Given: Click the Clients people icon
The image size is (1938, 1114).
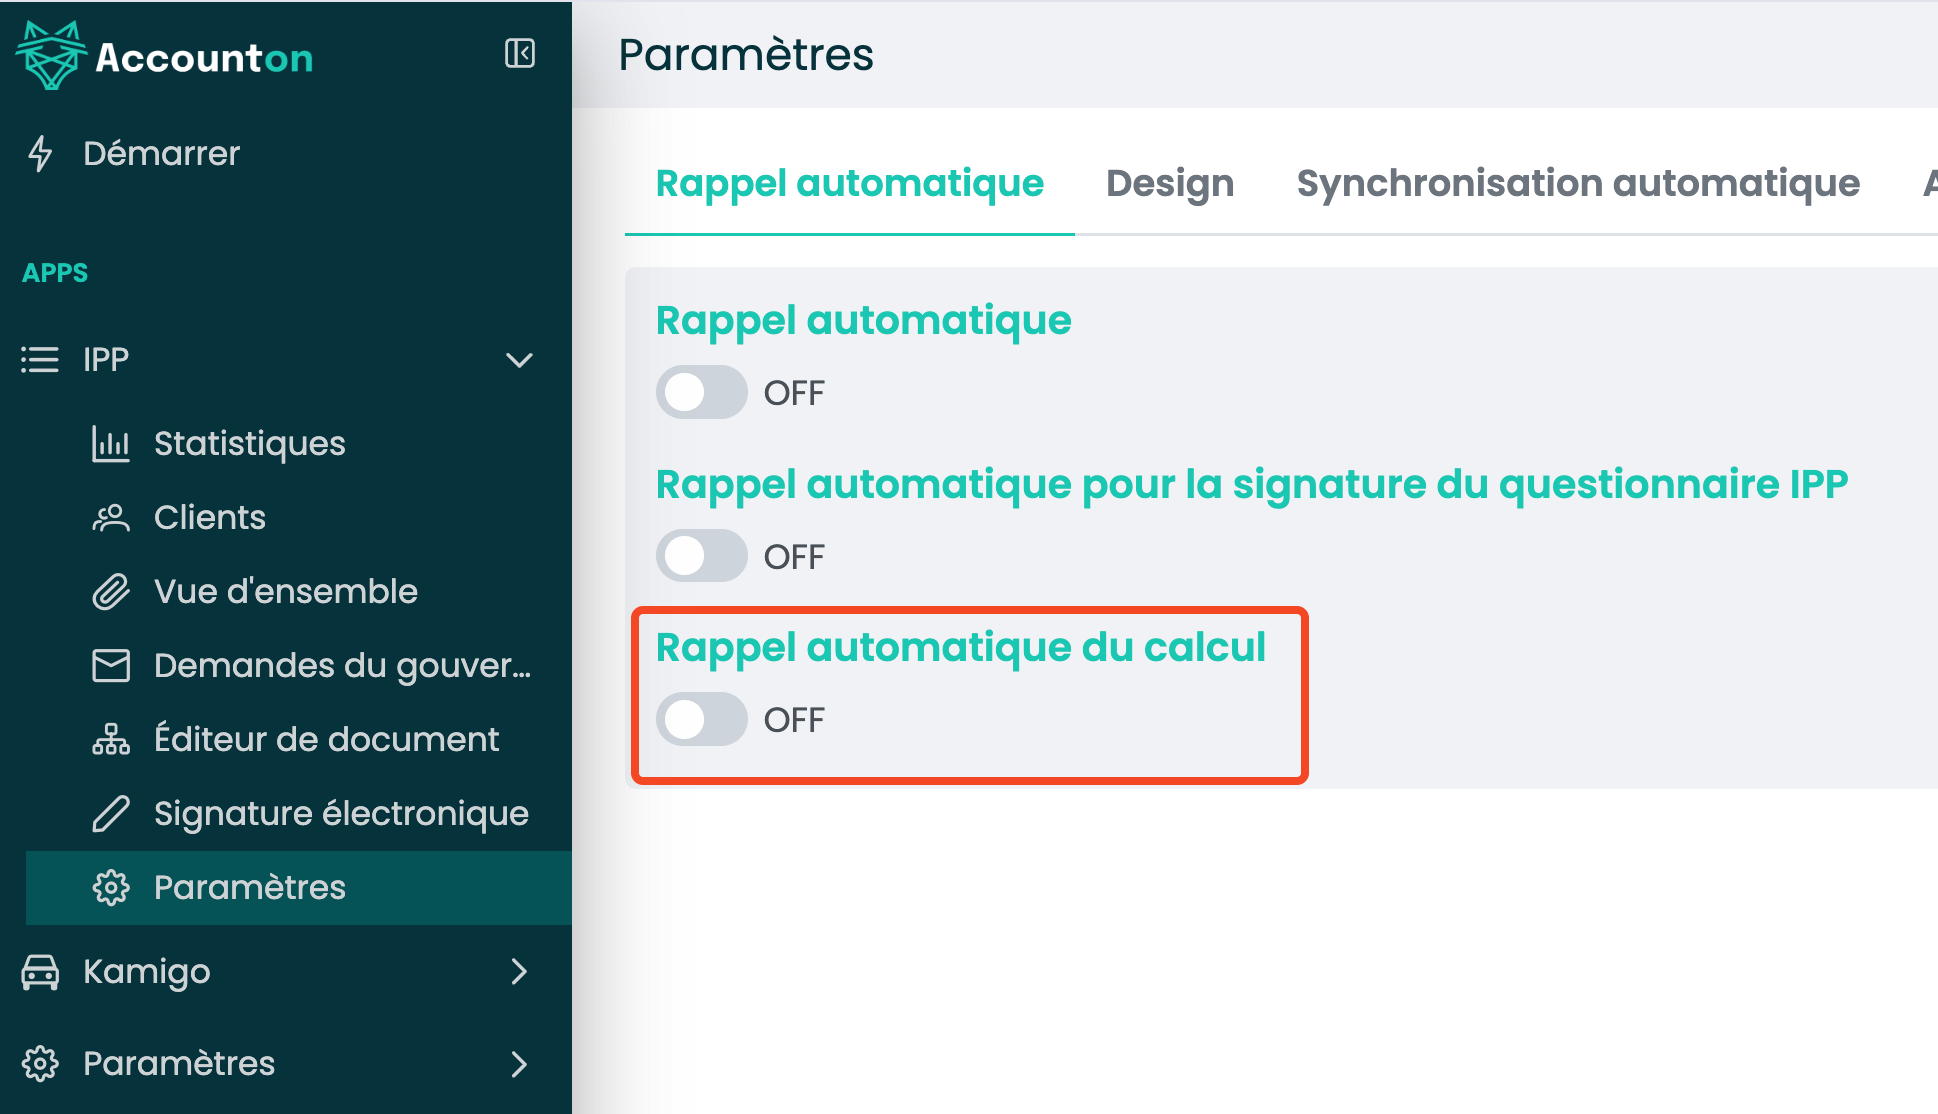Looking at the screenshot, I should pos(111,518).
